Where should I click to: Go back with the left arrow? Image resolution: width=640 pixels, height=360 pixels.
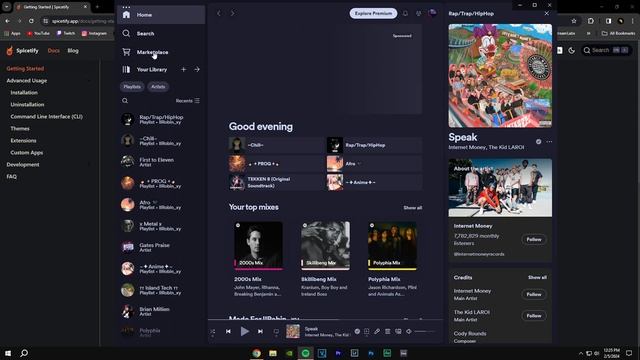(x=219, y=13)
